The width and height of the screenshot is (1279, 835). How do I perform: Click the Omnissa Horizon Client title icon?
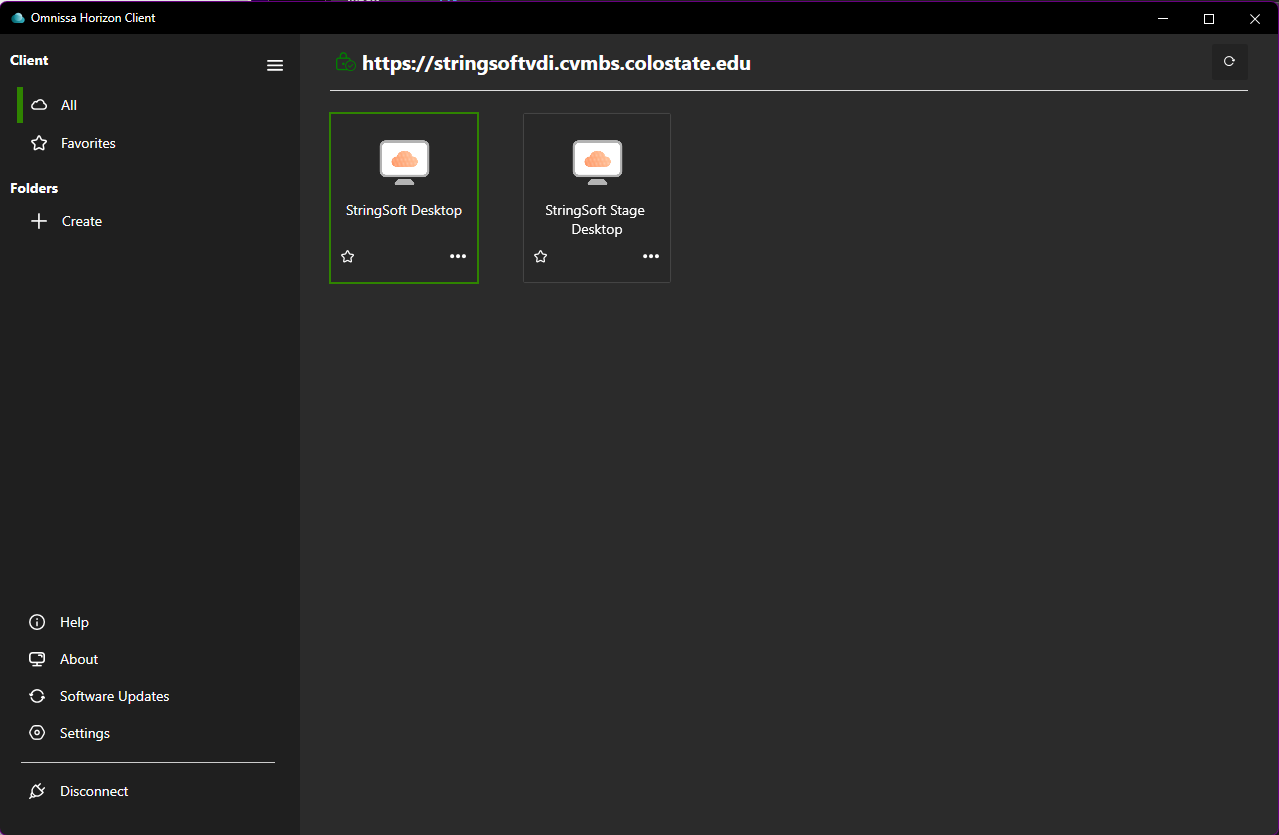[x=17, y=18]
